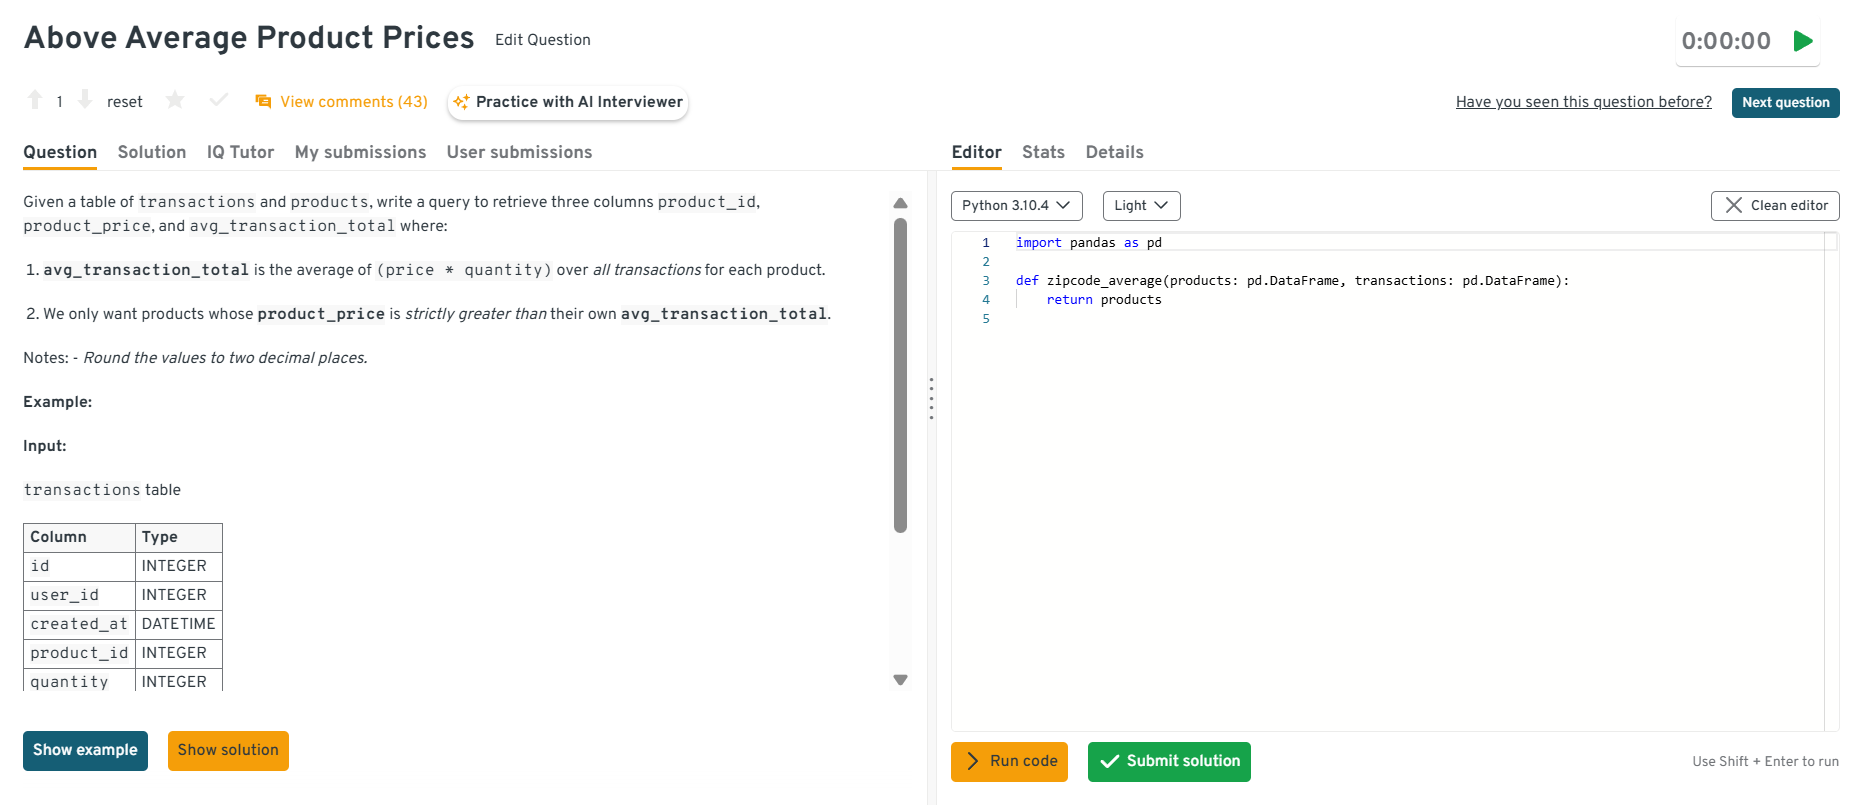1864x805 pixels.
Task: Click the Clean editor button
Action: coord(1774,205)
